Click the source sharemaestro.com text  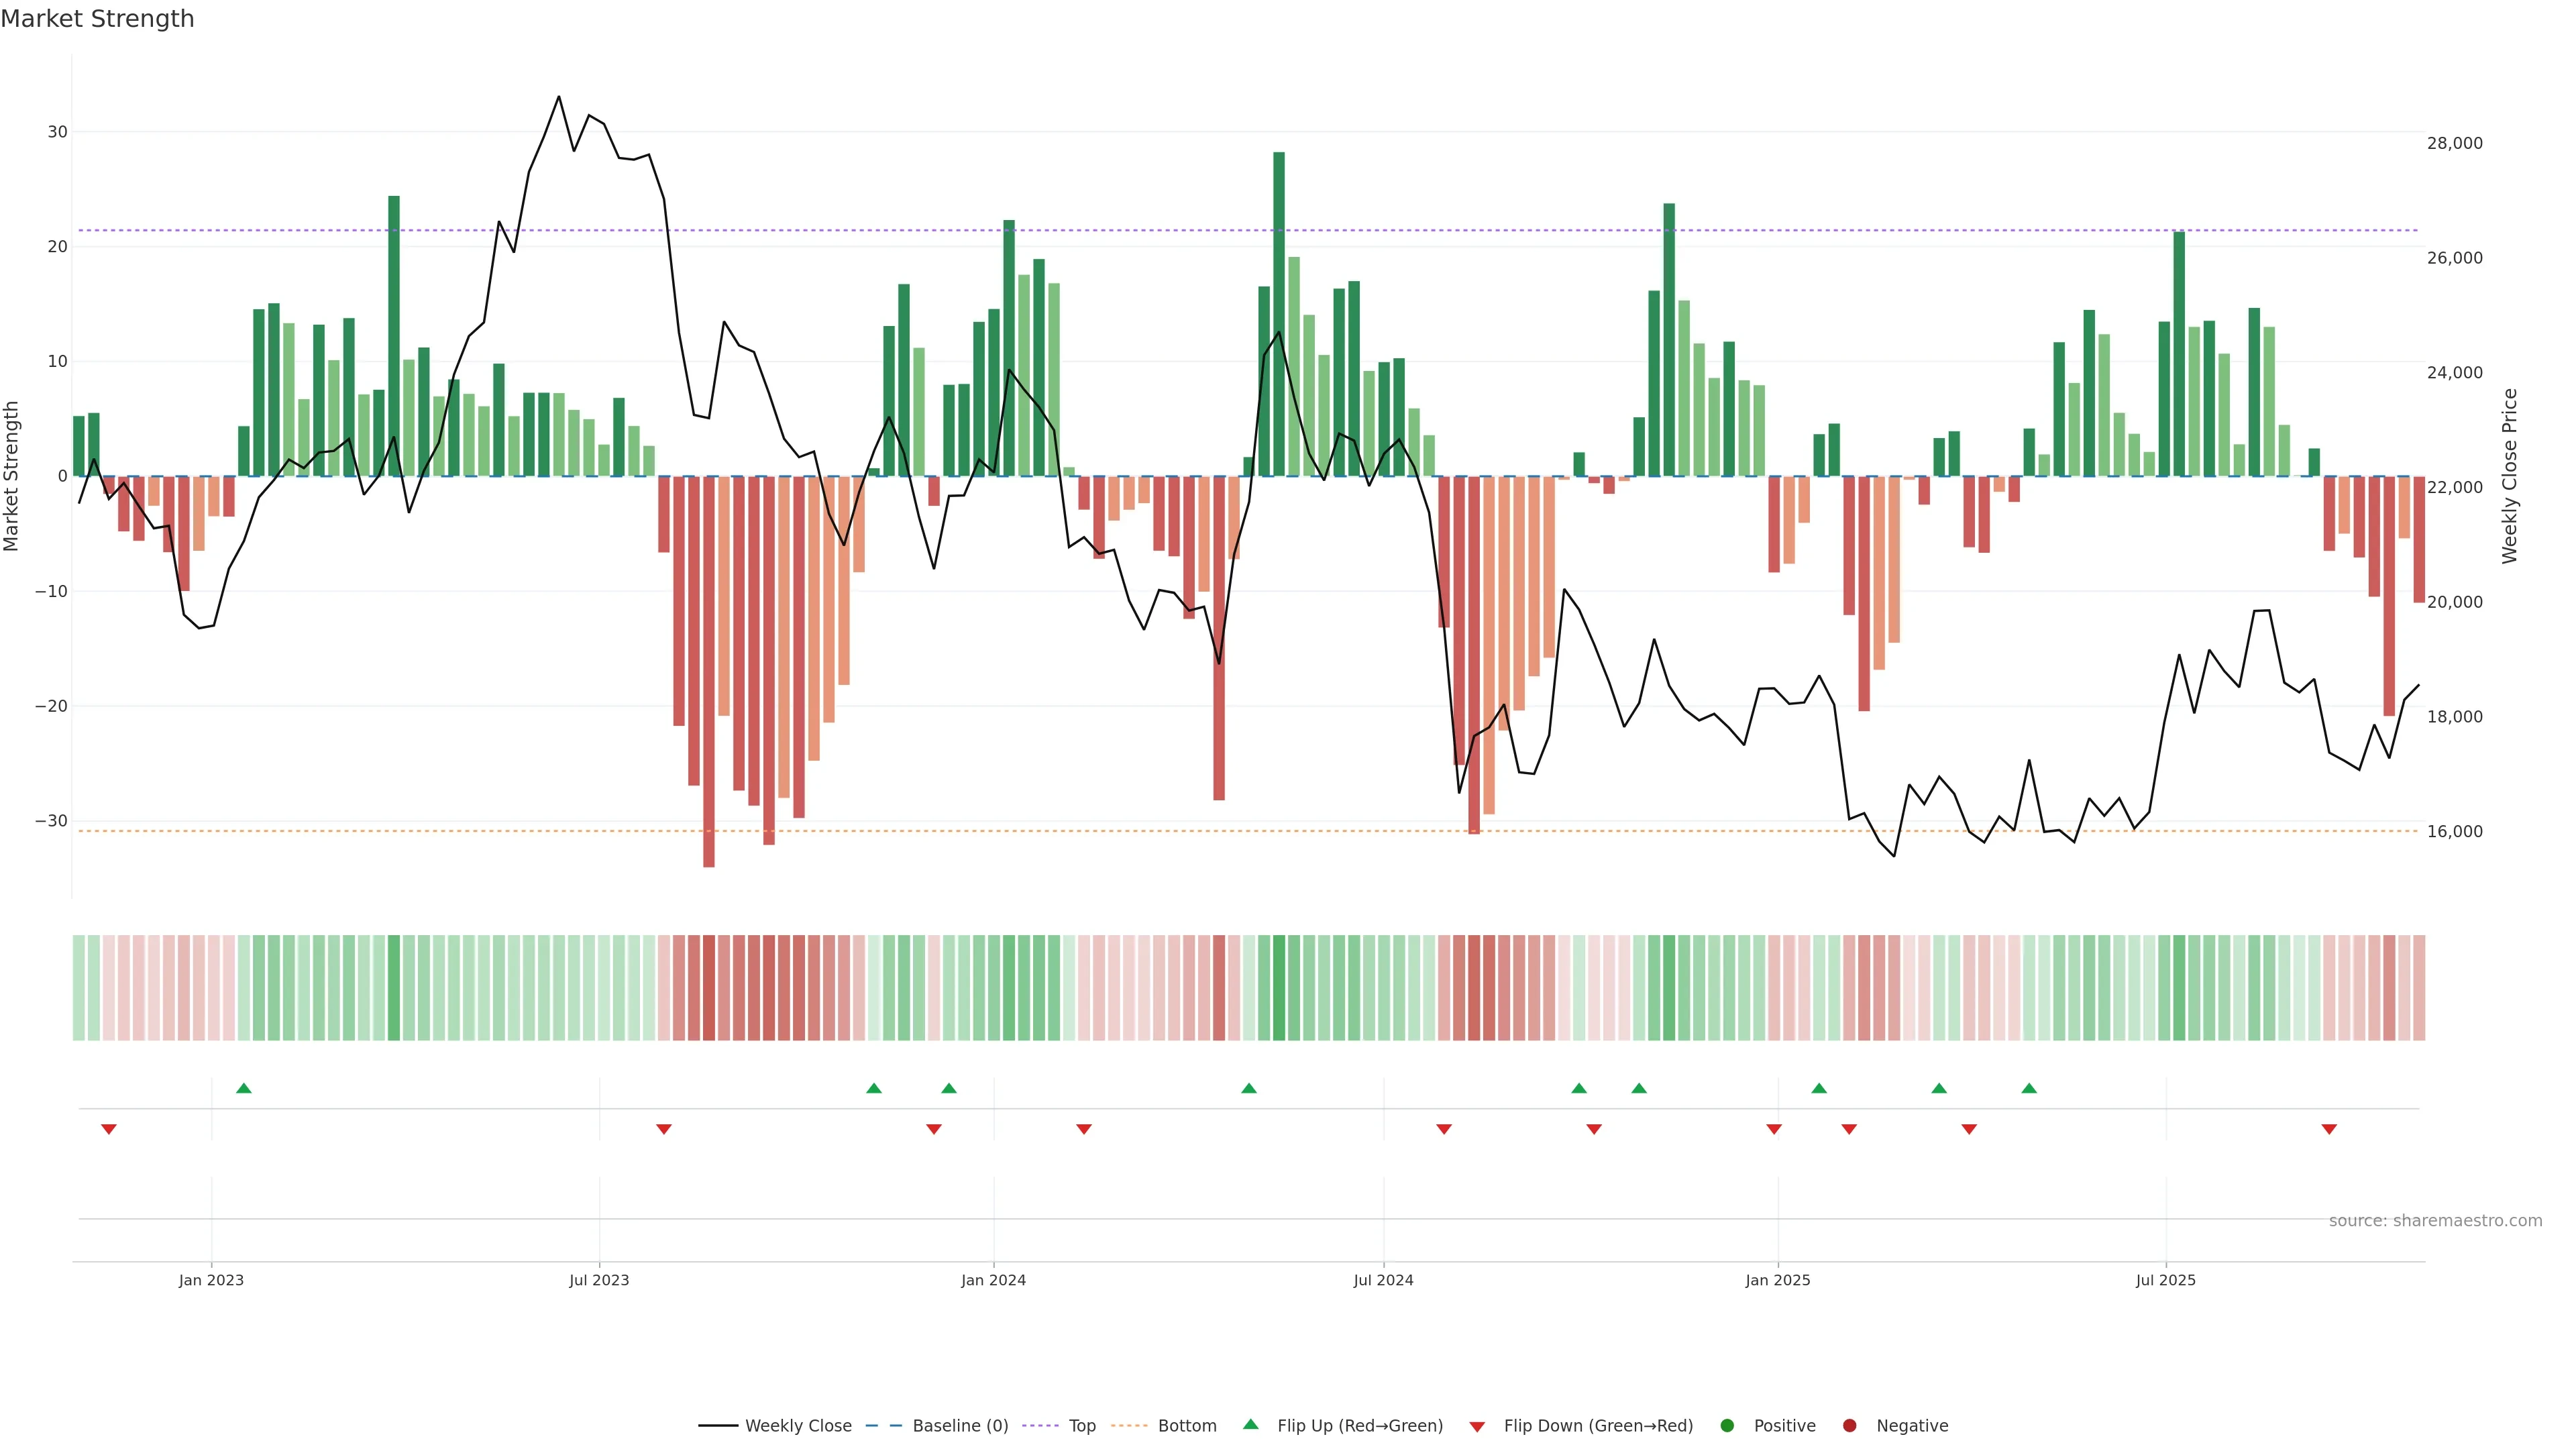pos(2435,1220)
